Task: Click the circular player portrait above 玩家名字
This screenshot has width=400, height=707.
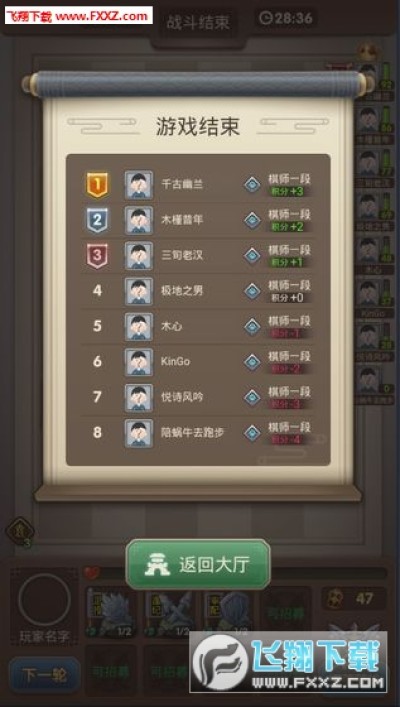Action: click(x=44, y=600)
